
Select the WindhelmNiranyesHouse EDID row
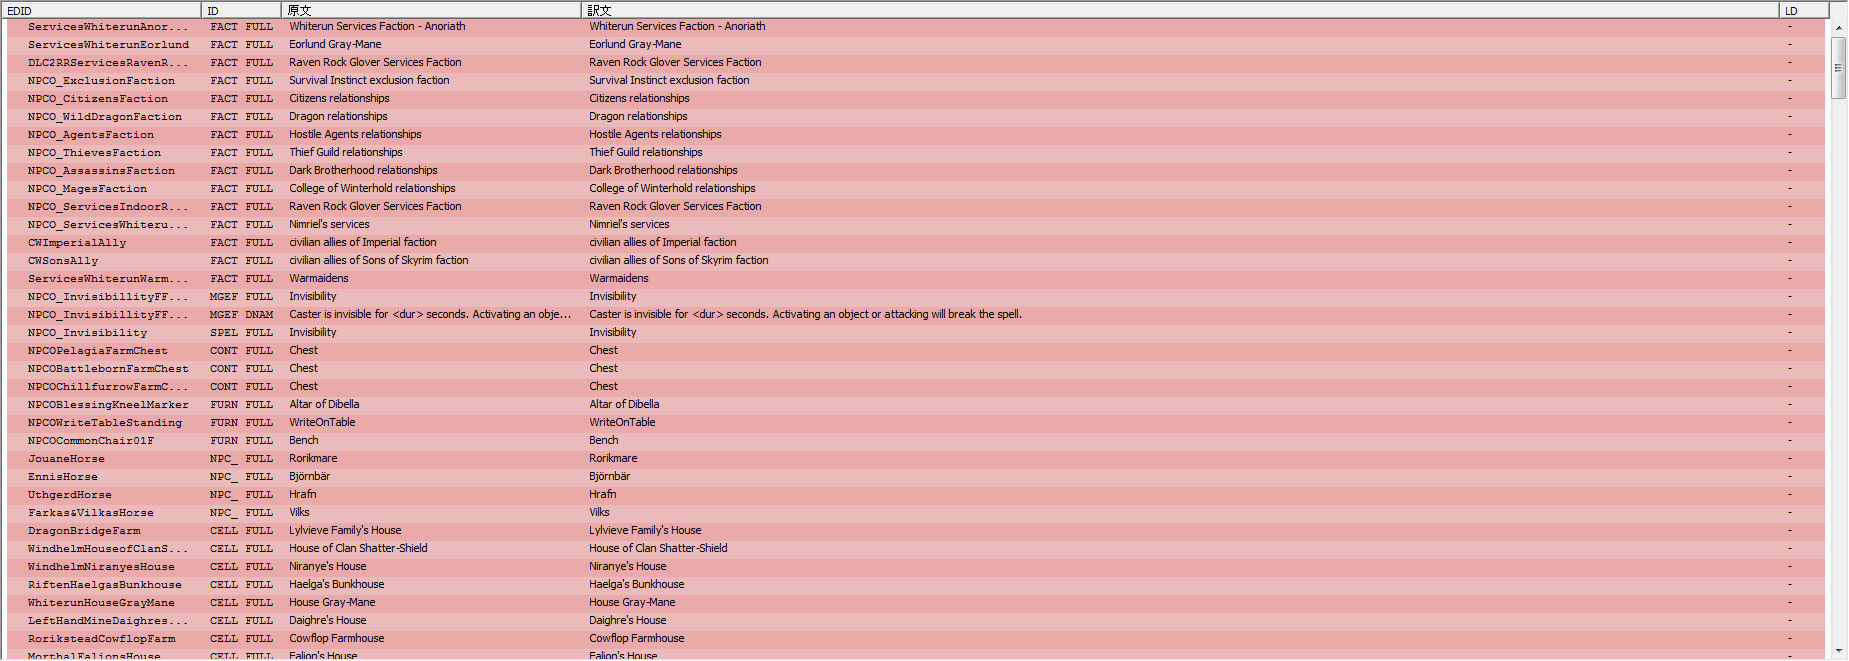(916, 567)
